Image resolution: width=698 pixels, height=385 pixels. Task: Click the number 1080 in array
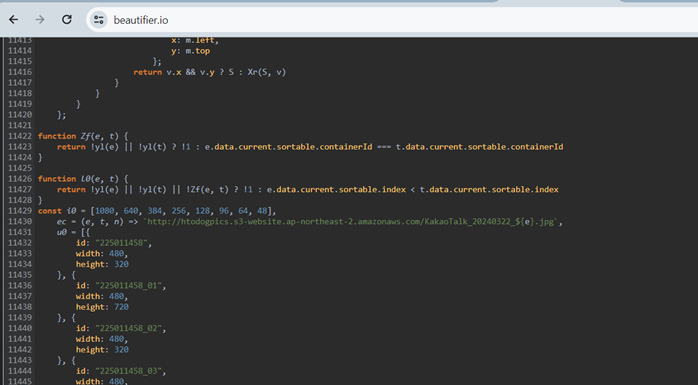(105, 211)
